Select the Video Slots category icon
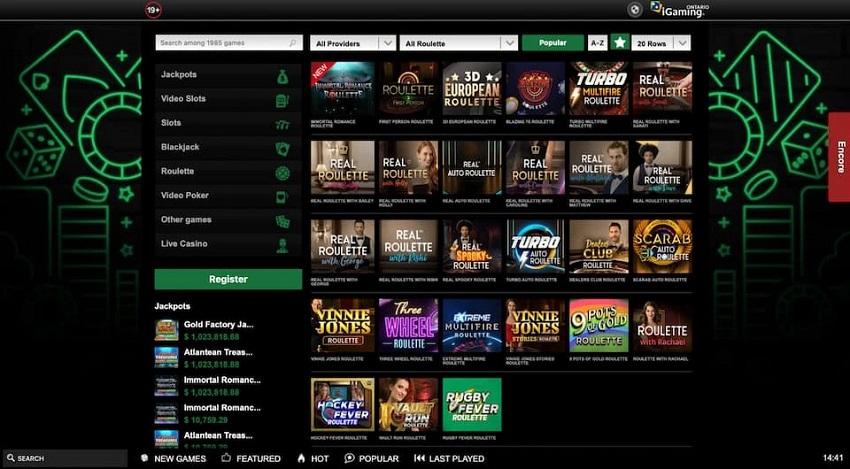This screenshot has width=850, height=469. (x=282, y=100)
